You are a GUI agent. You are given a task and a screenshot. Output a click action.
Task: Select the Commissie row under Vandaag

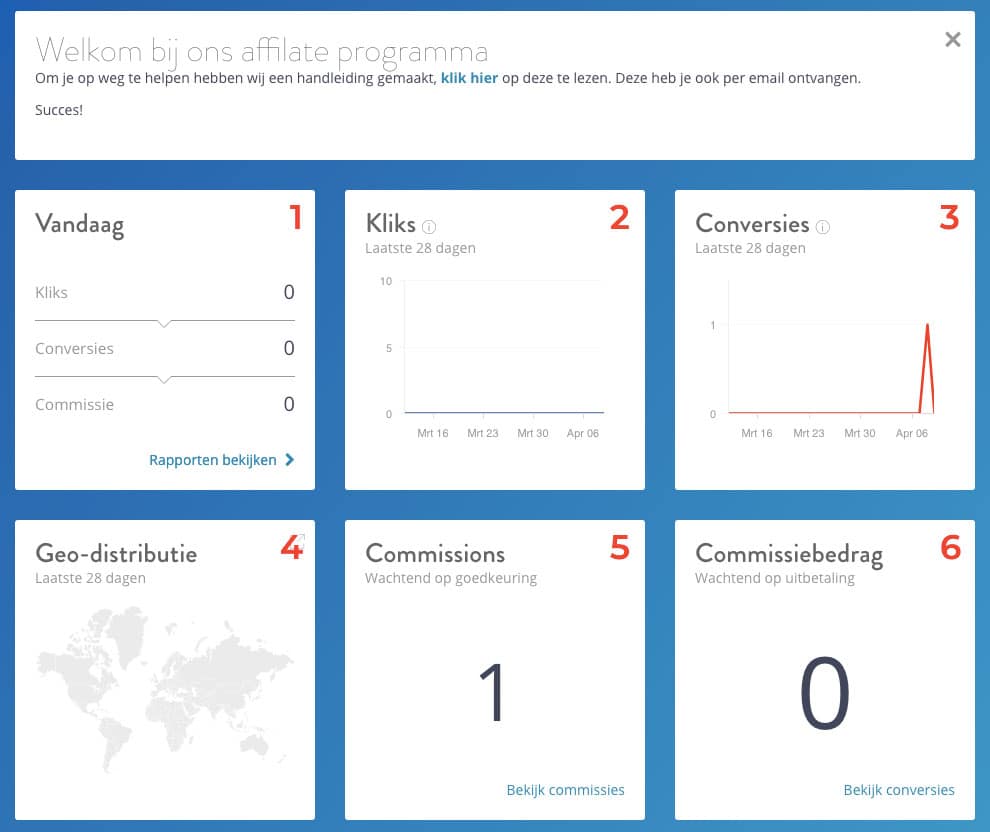(164, 405)
